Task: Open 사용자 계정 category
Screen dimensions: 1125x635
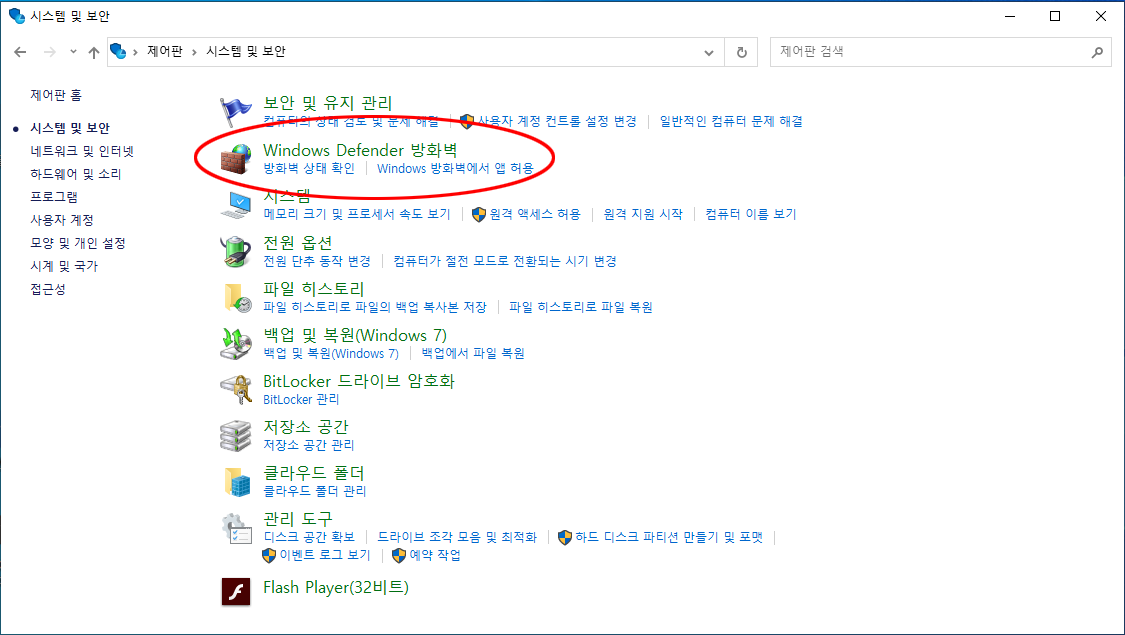Action: 62,220
